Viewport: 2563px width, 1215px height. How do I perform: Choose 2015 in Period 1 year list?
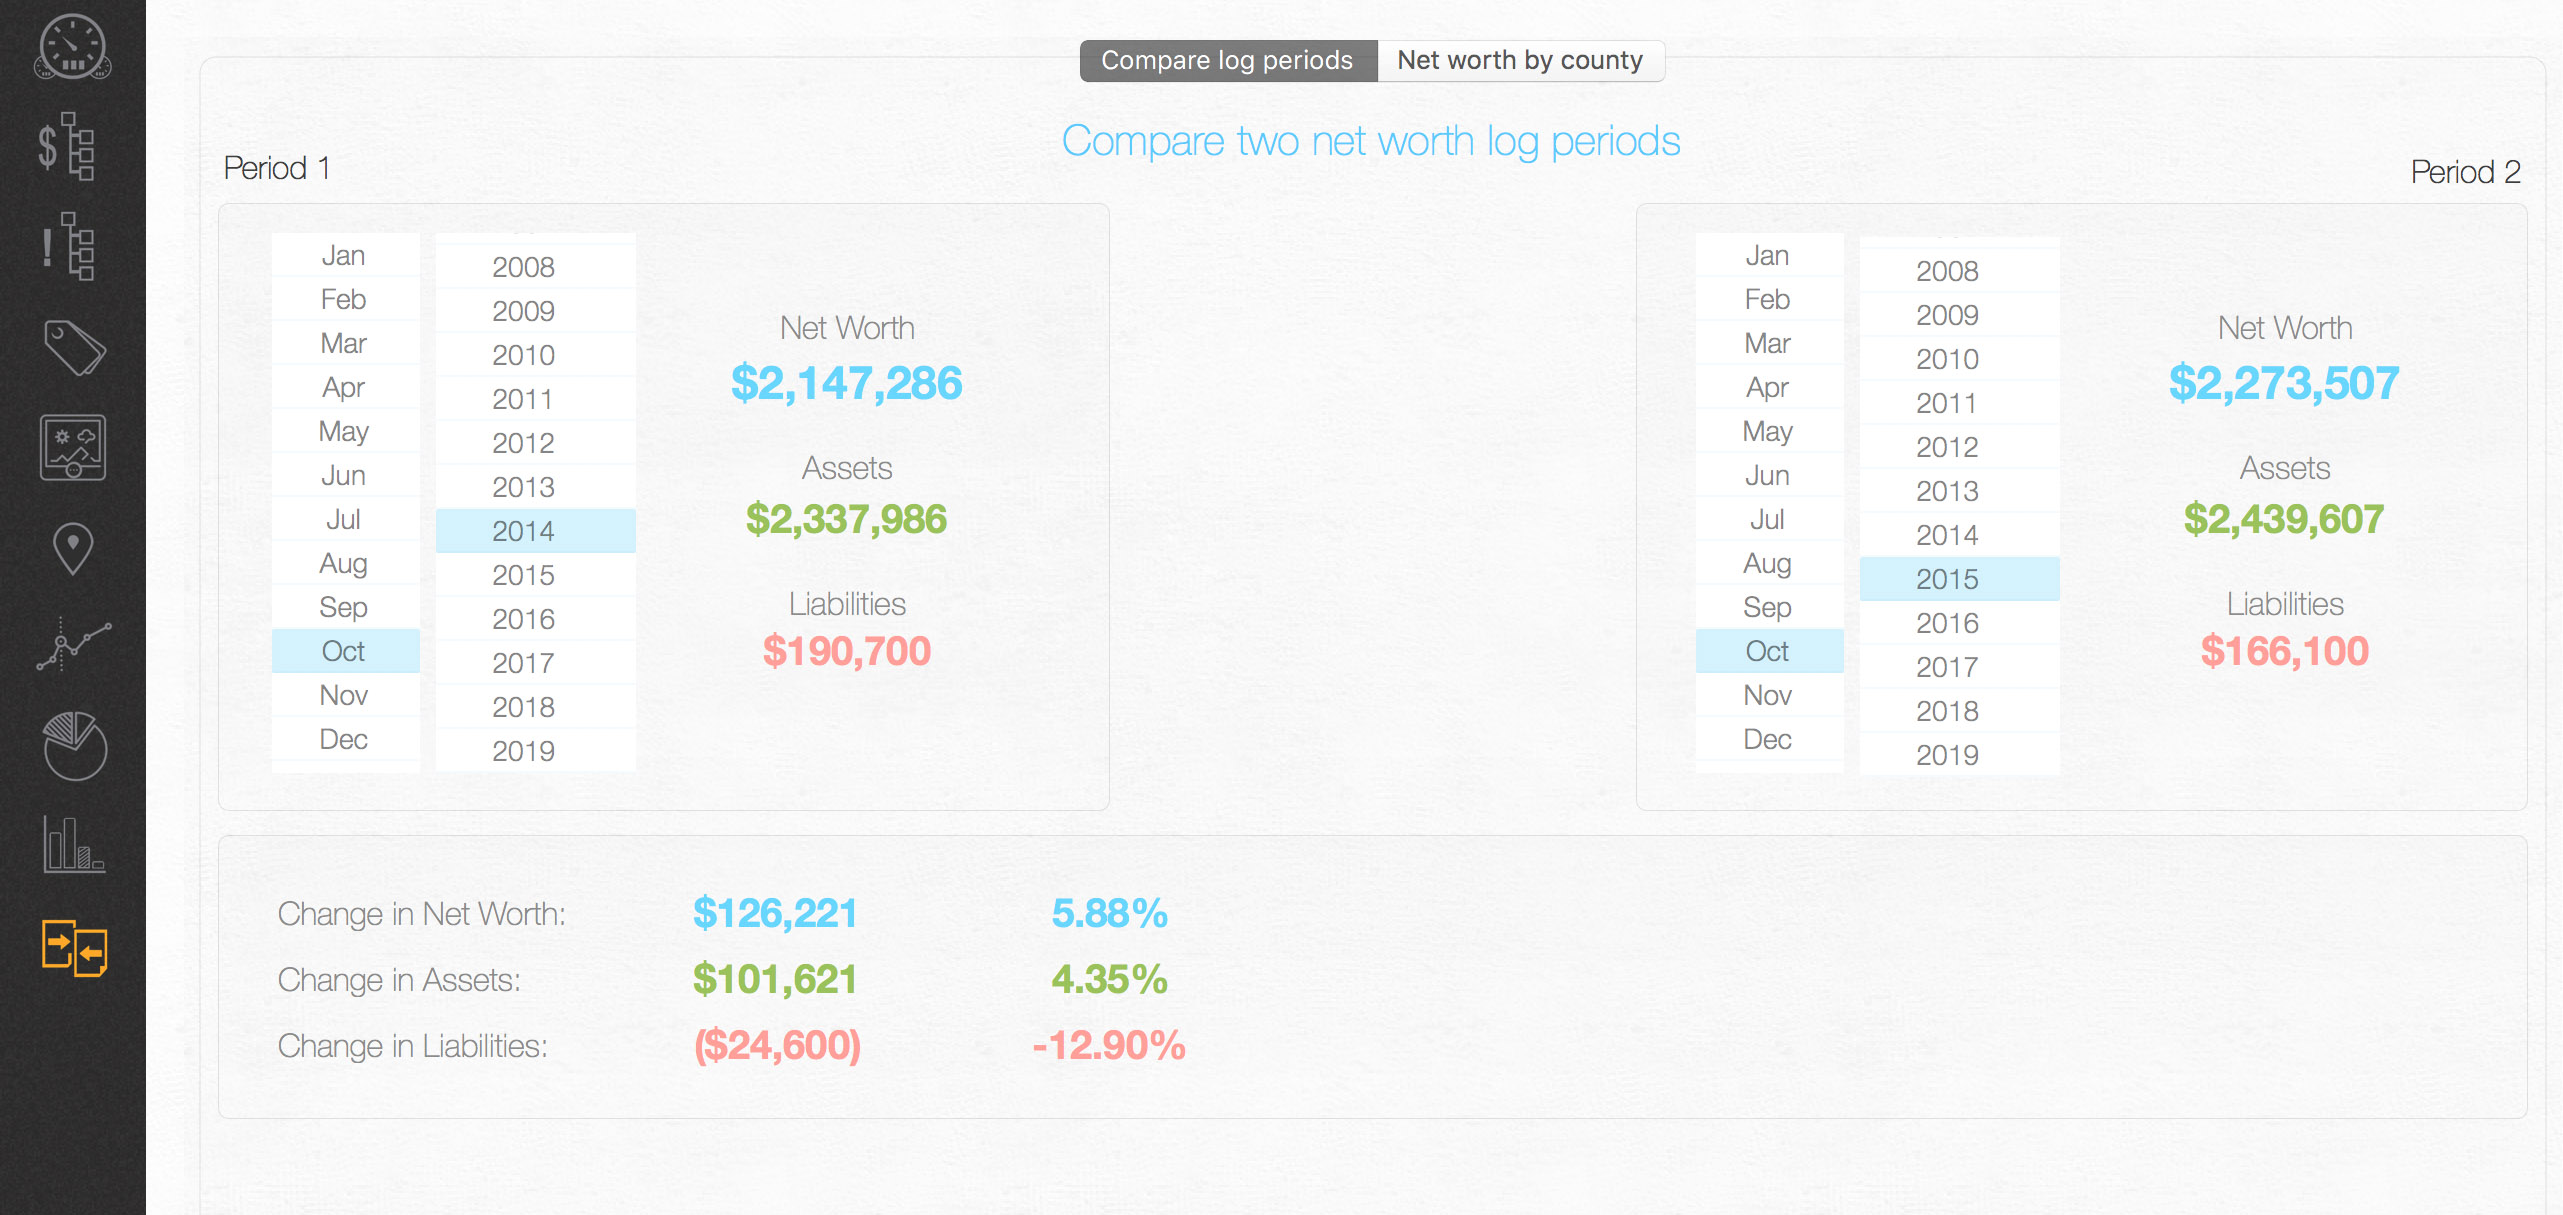[x=535, y=575]
